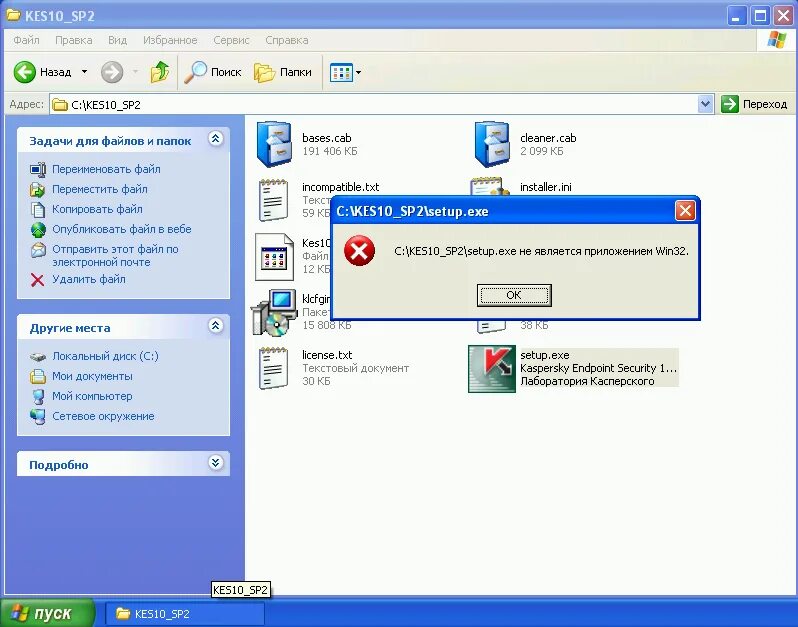The height and width of the screenshot is (627, 798).
Task: Click the Пуск start button
Action: [47, 613]
